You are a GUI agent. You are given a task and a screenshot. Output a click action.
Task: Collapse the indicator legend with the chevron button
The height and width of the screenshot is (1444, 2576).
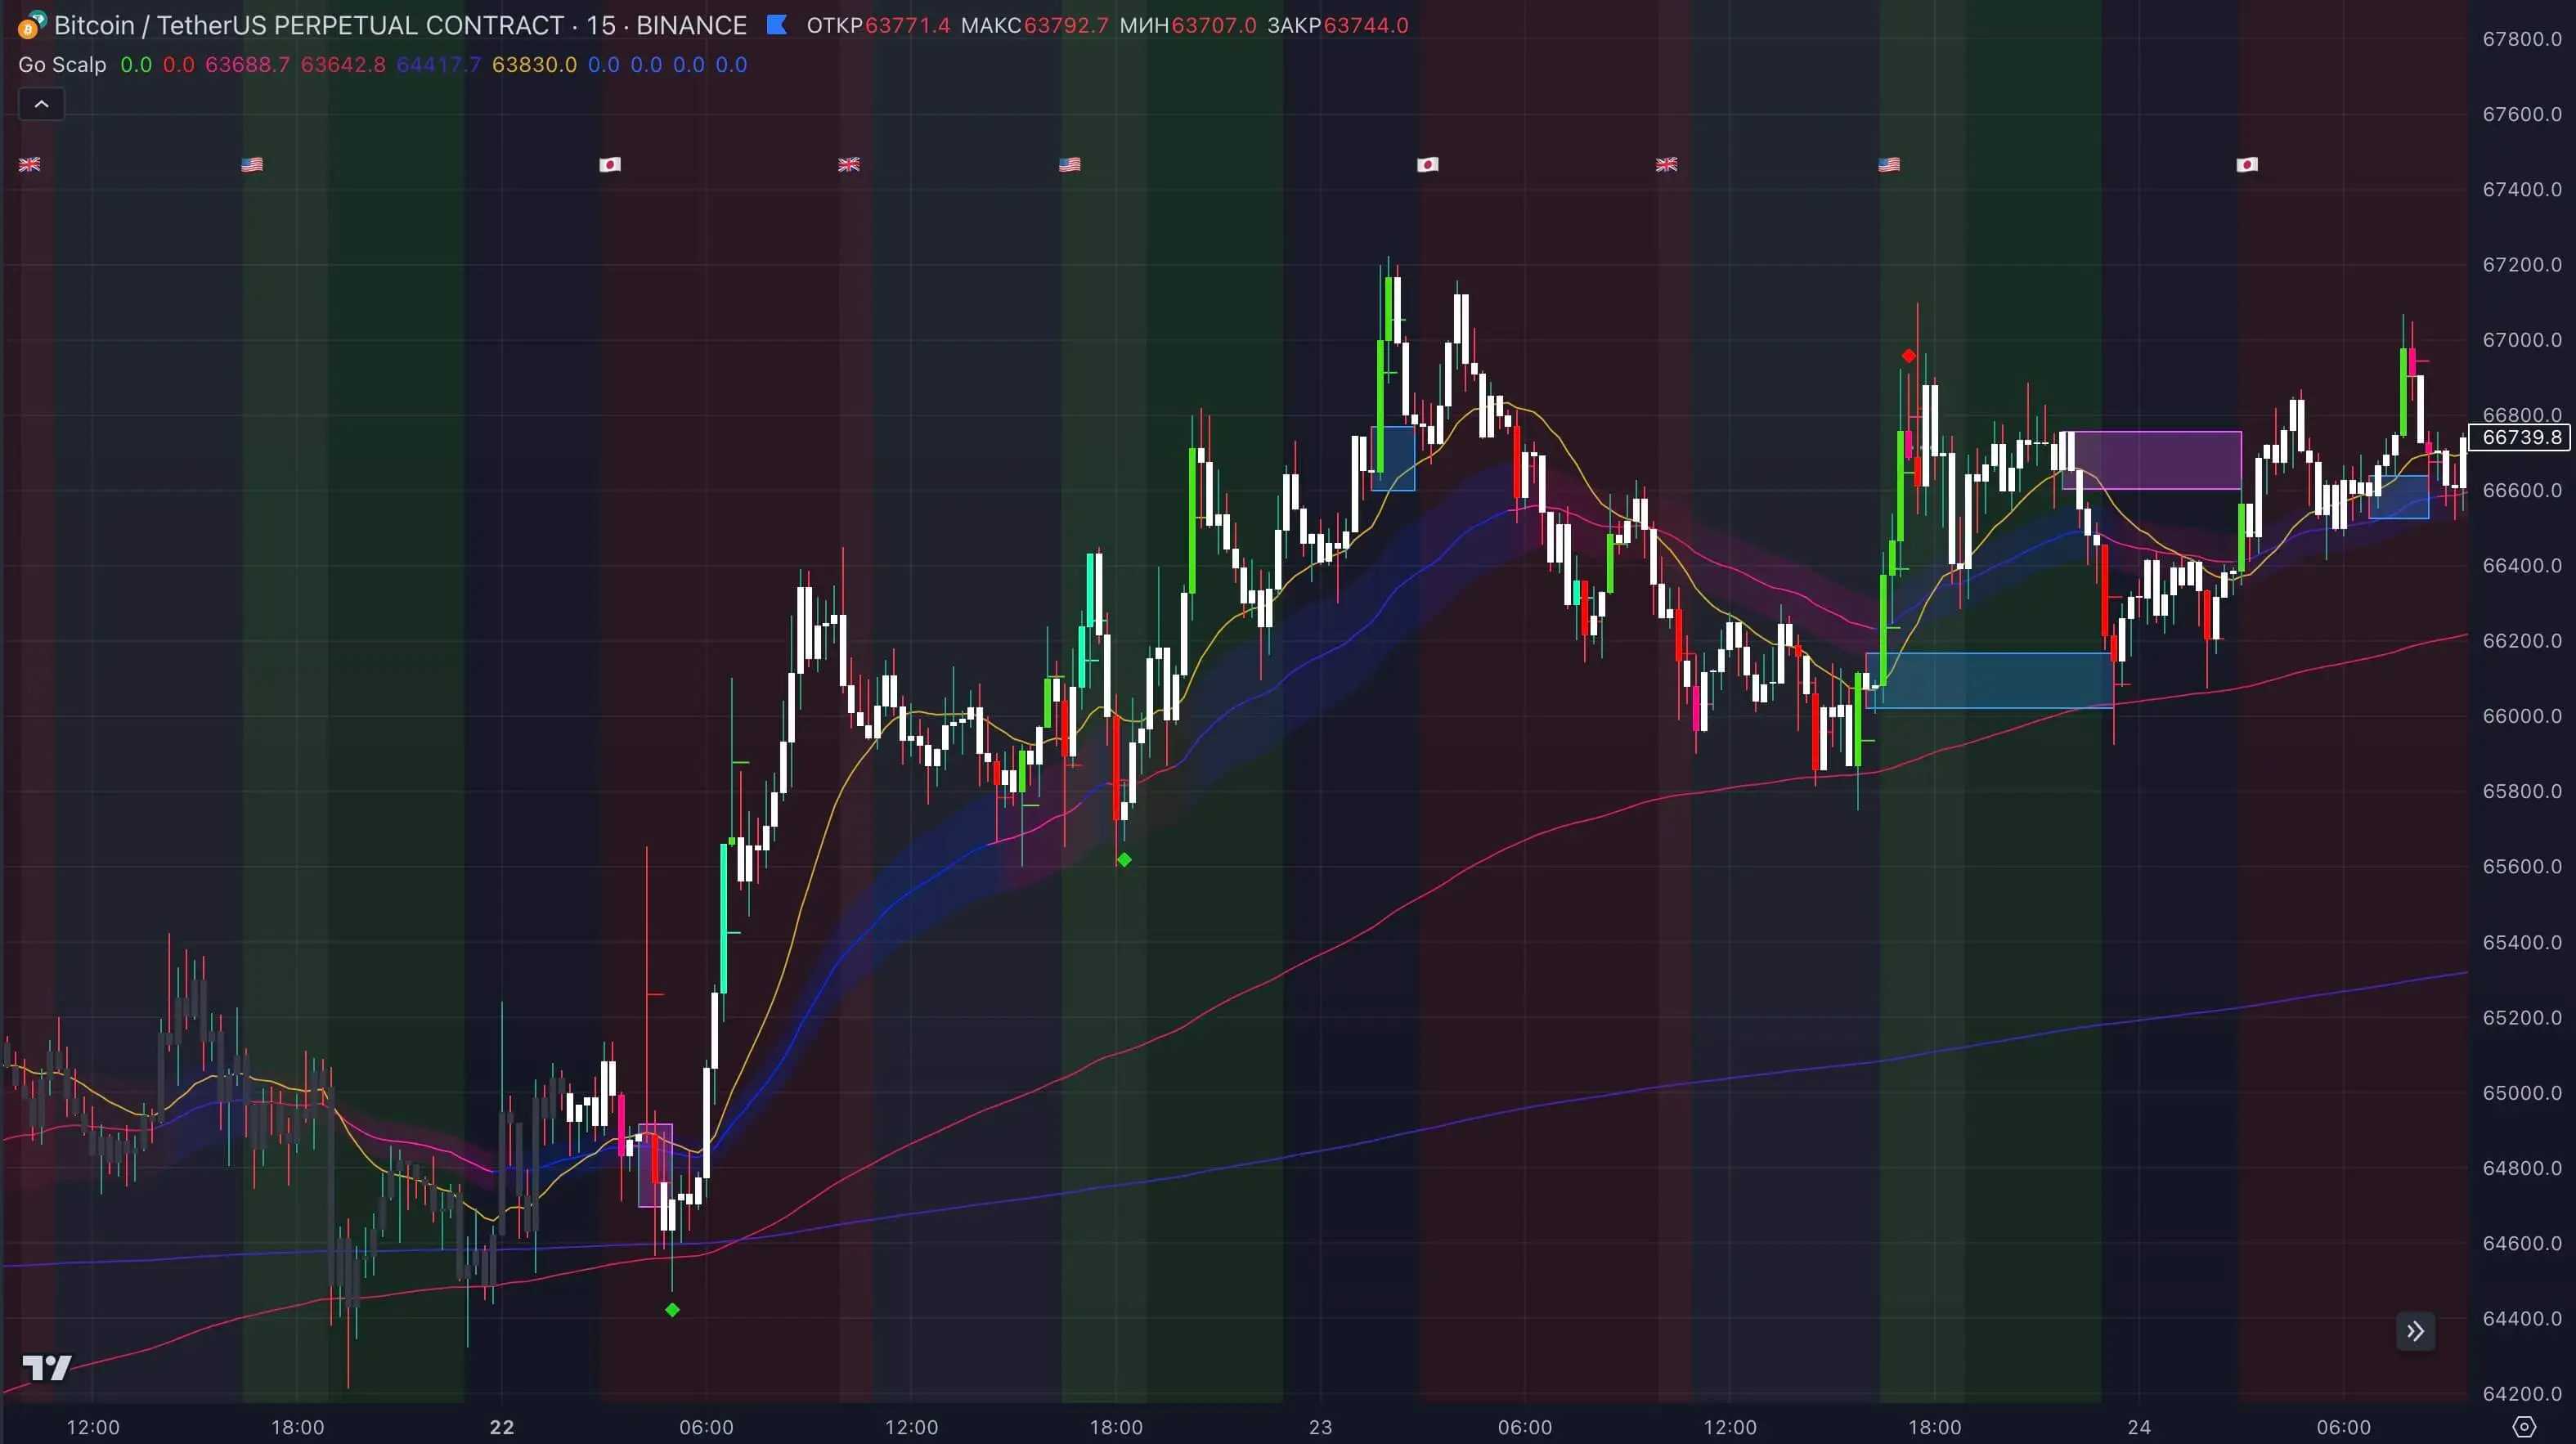tap(41, 104)
